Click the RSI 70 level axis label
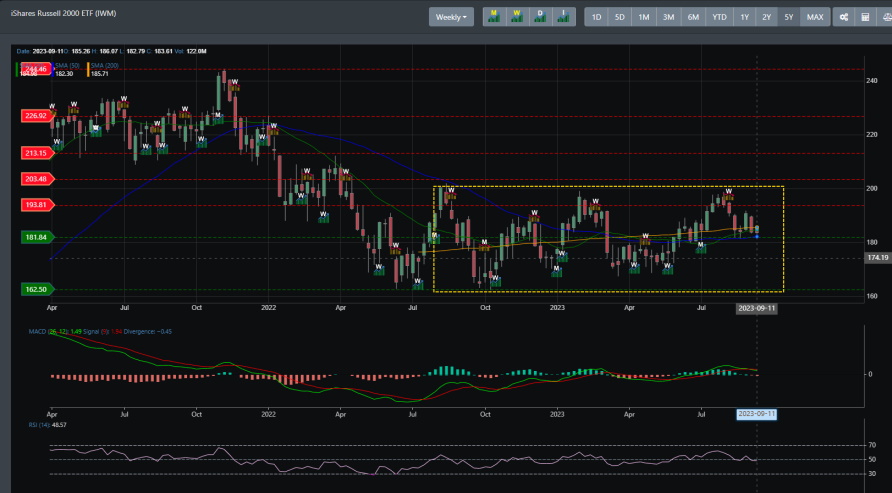 pos(872,445)
